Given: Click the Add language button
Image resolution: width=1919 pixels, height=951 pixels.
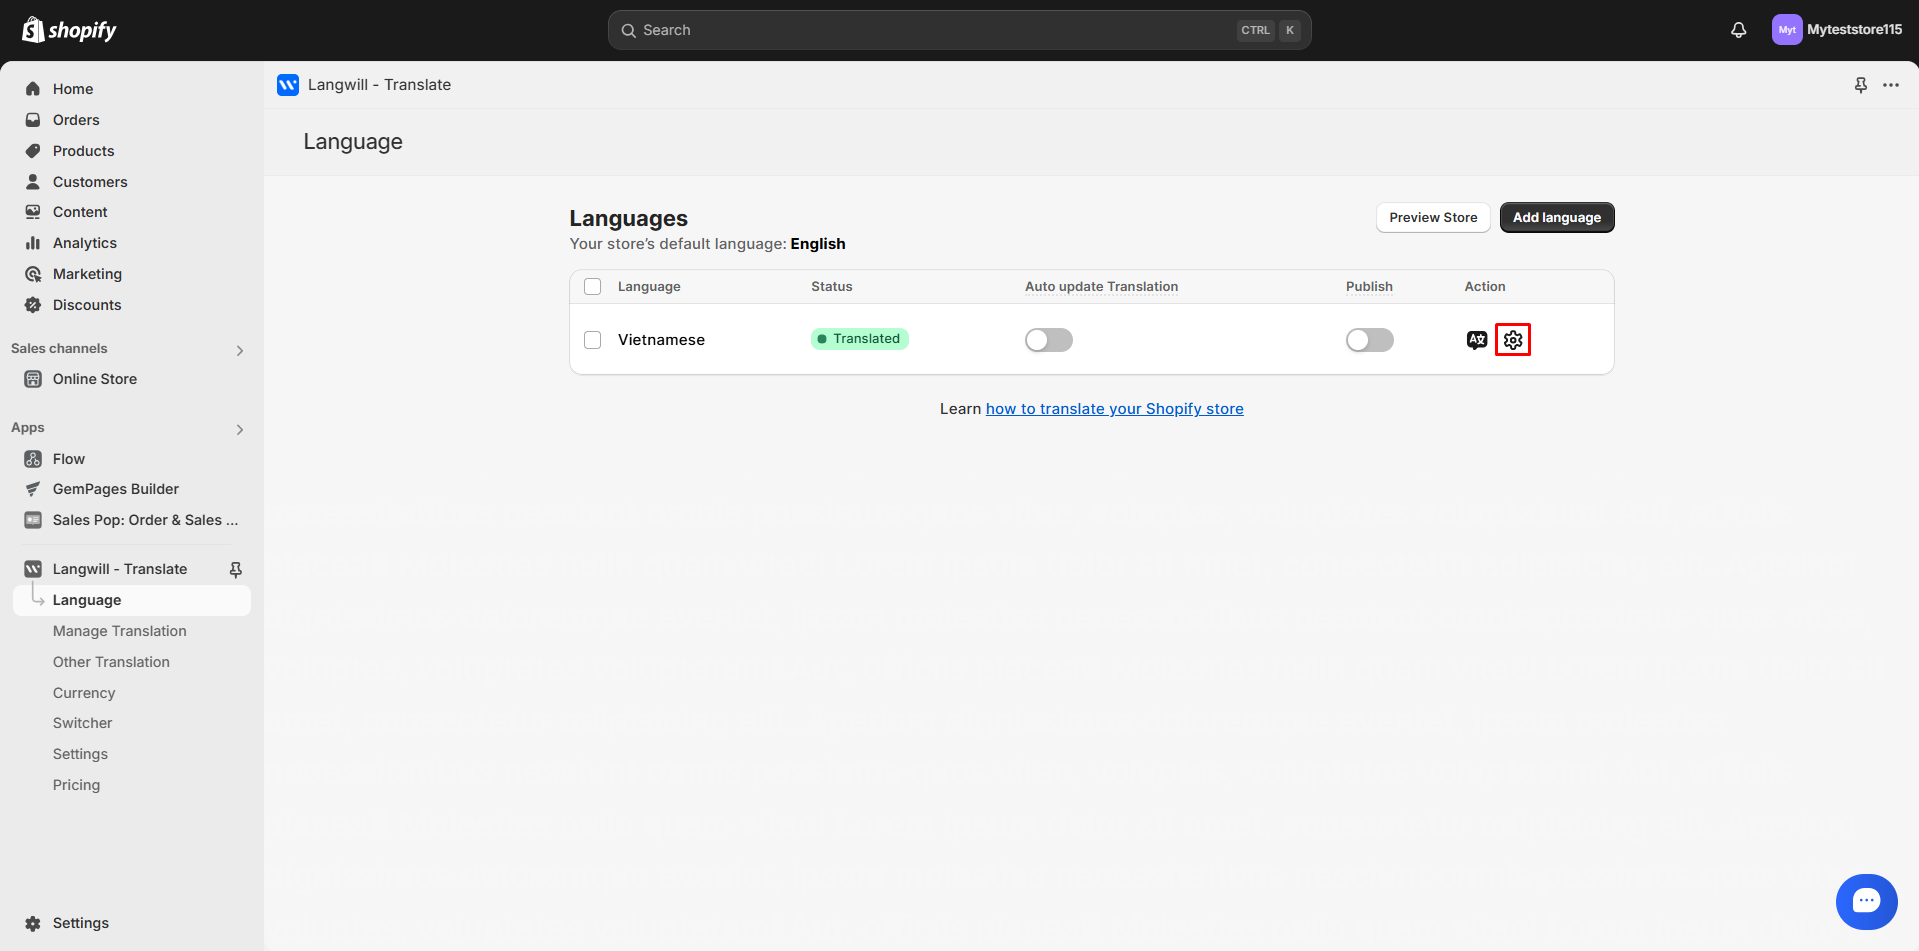Looking at the screenshot, I should (x=1556, y=218).
